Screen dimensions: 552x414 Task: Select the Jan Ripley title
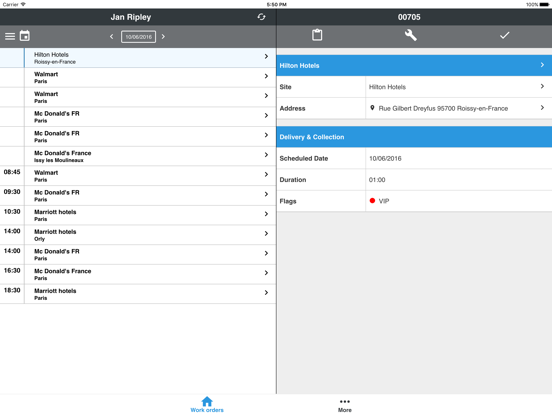131,17
